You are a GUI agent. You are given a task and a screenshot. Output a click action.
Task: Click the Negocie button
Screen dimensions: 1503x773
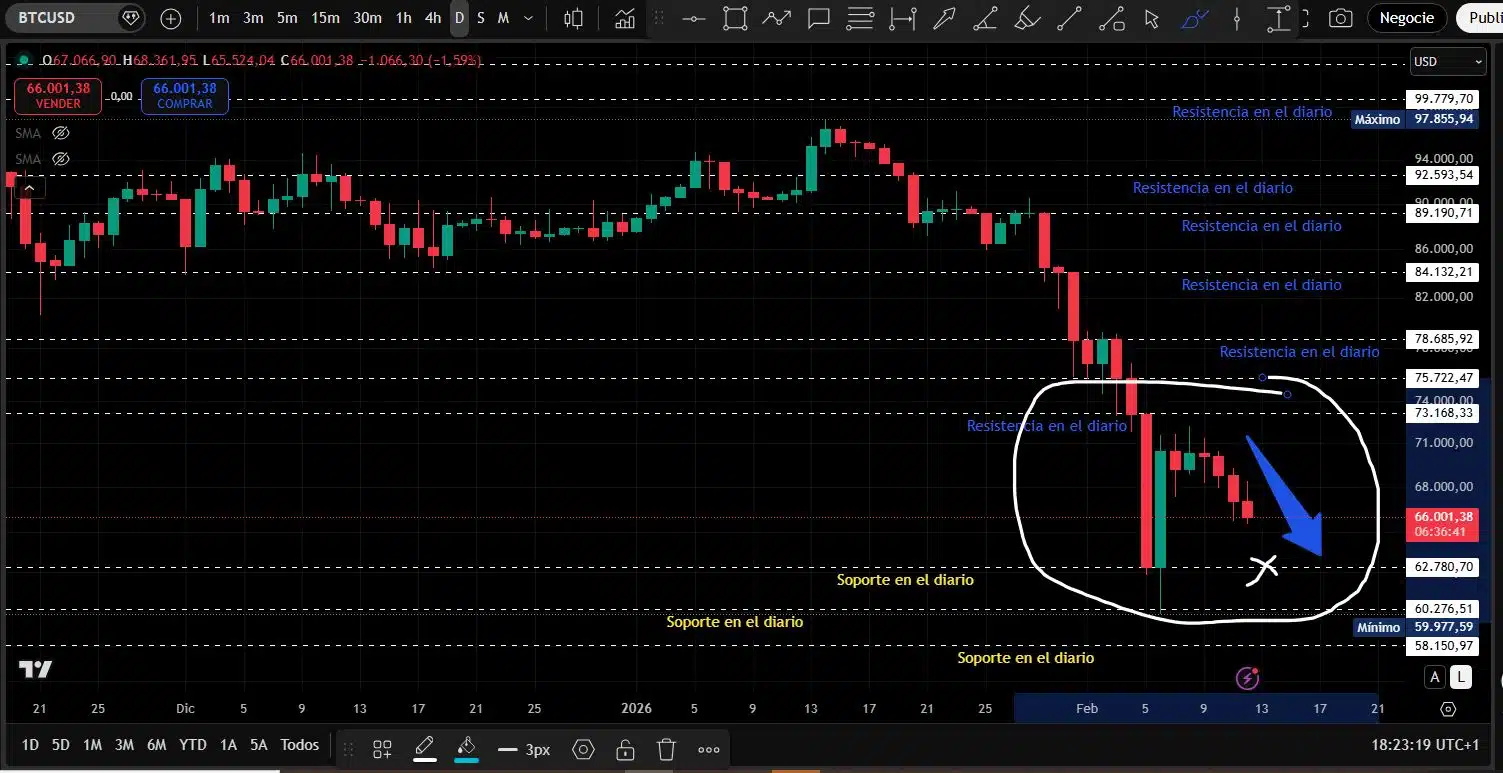tap(1406, 18)
